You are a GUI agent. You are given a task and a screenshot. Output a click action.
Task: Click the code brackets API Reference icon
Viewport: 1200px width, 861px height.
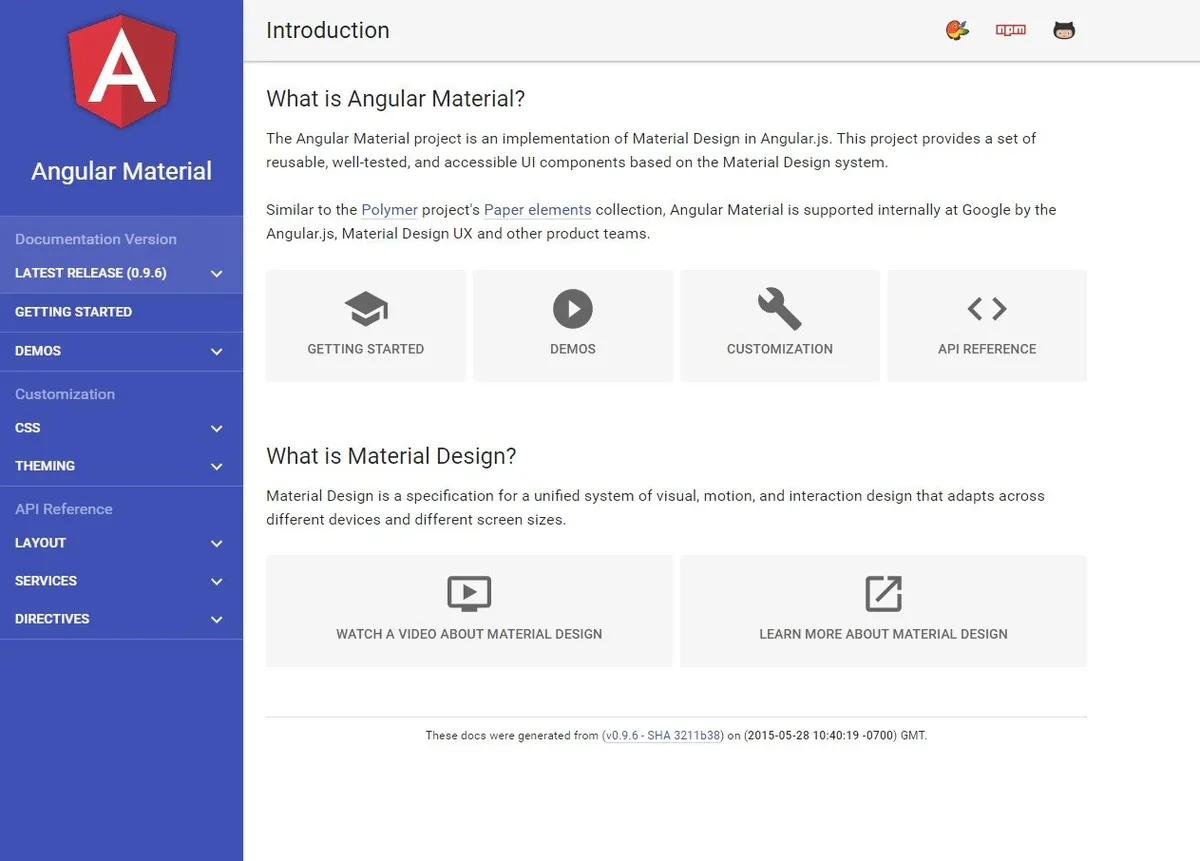coord(987,309)
